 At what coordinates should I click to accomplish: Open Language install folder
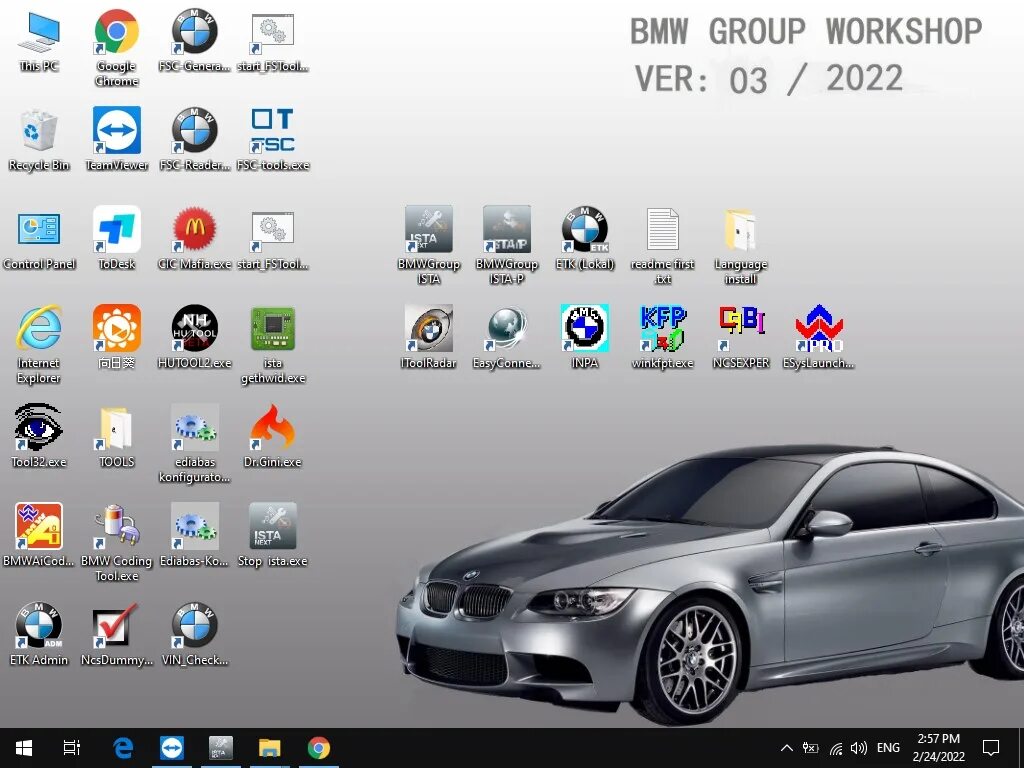pyautogui.click(x=741, y=246)
